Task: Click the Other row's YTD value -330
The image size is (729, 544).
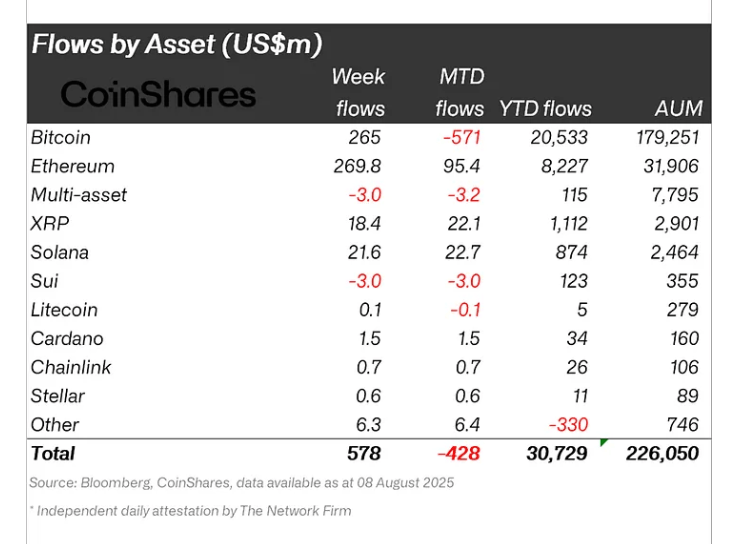Action: click(566, 424)
